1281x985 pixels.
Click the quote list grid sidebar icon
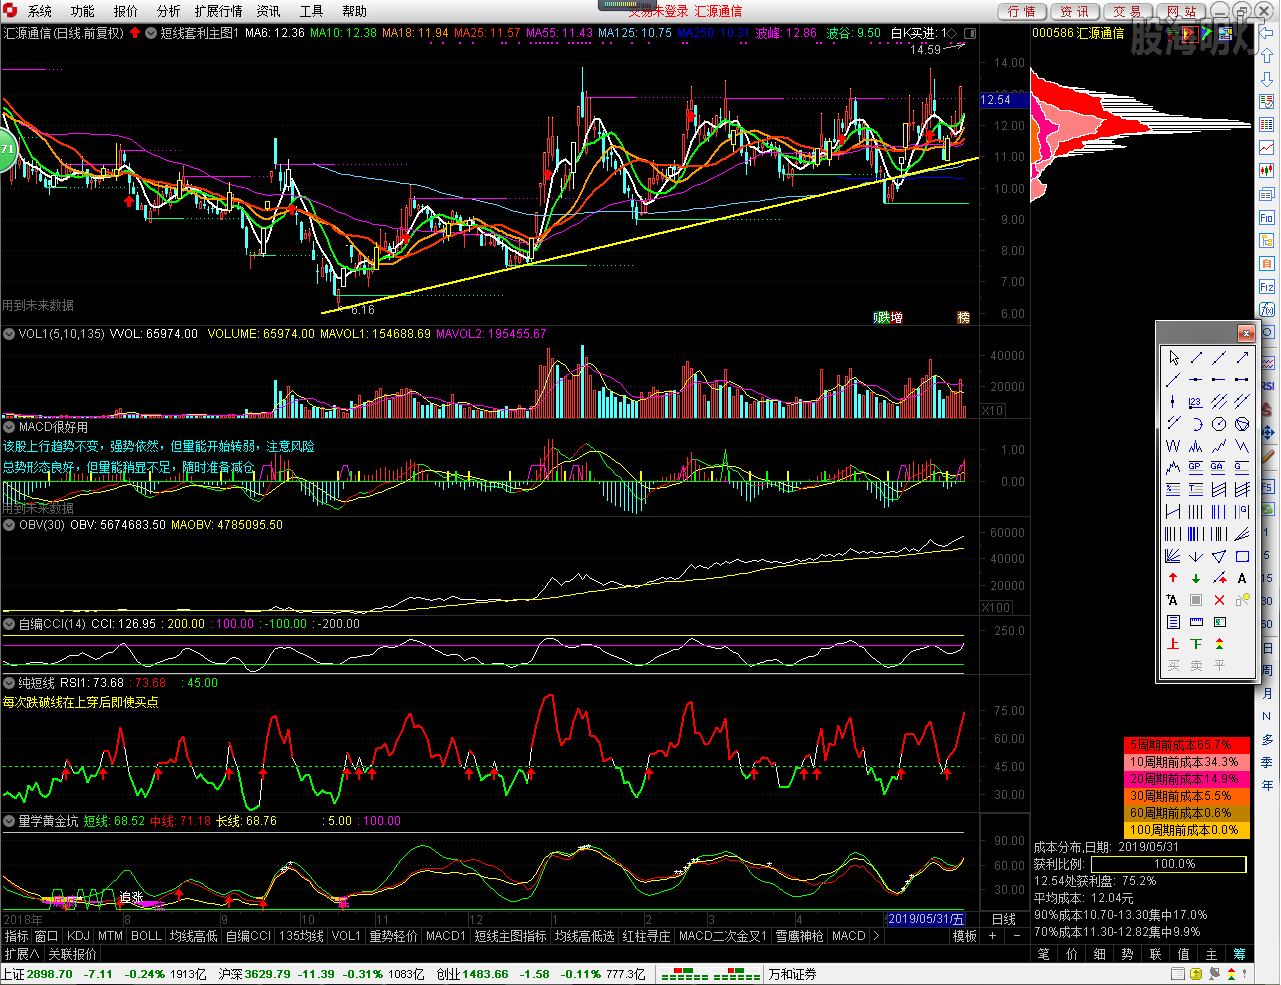tap(1267, 124)
